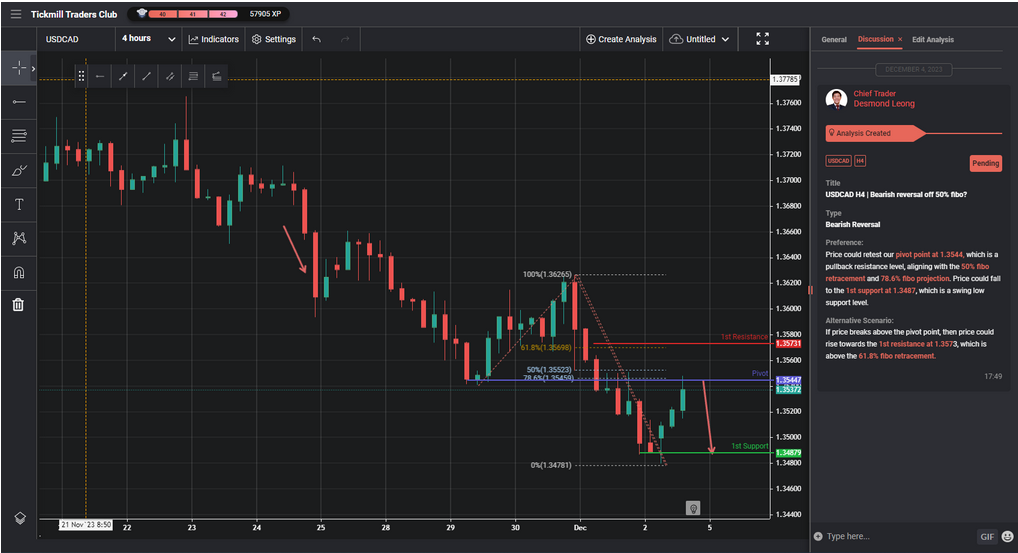Screen dimensions: 1018x553
Task: Click Create Analysis
Action: pos(621,39)
